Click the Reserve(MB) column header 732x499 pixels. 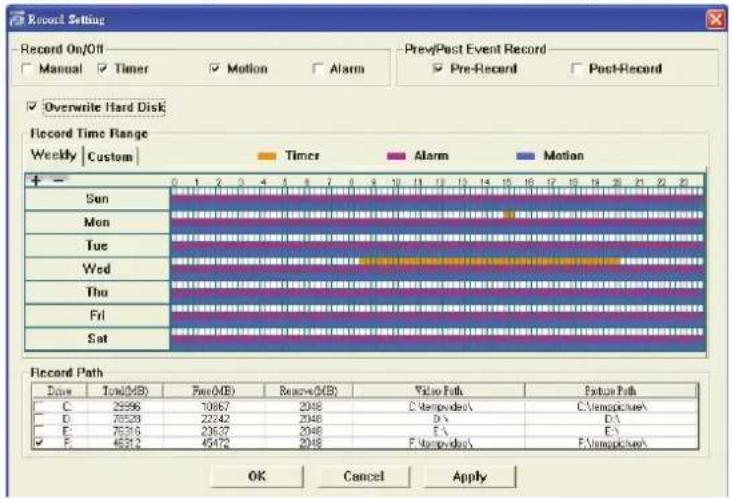(x=309, y=391)
